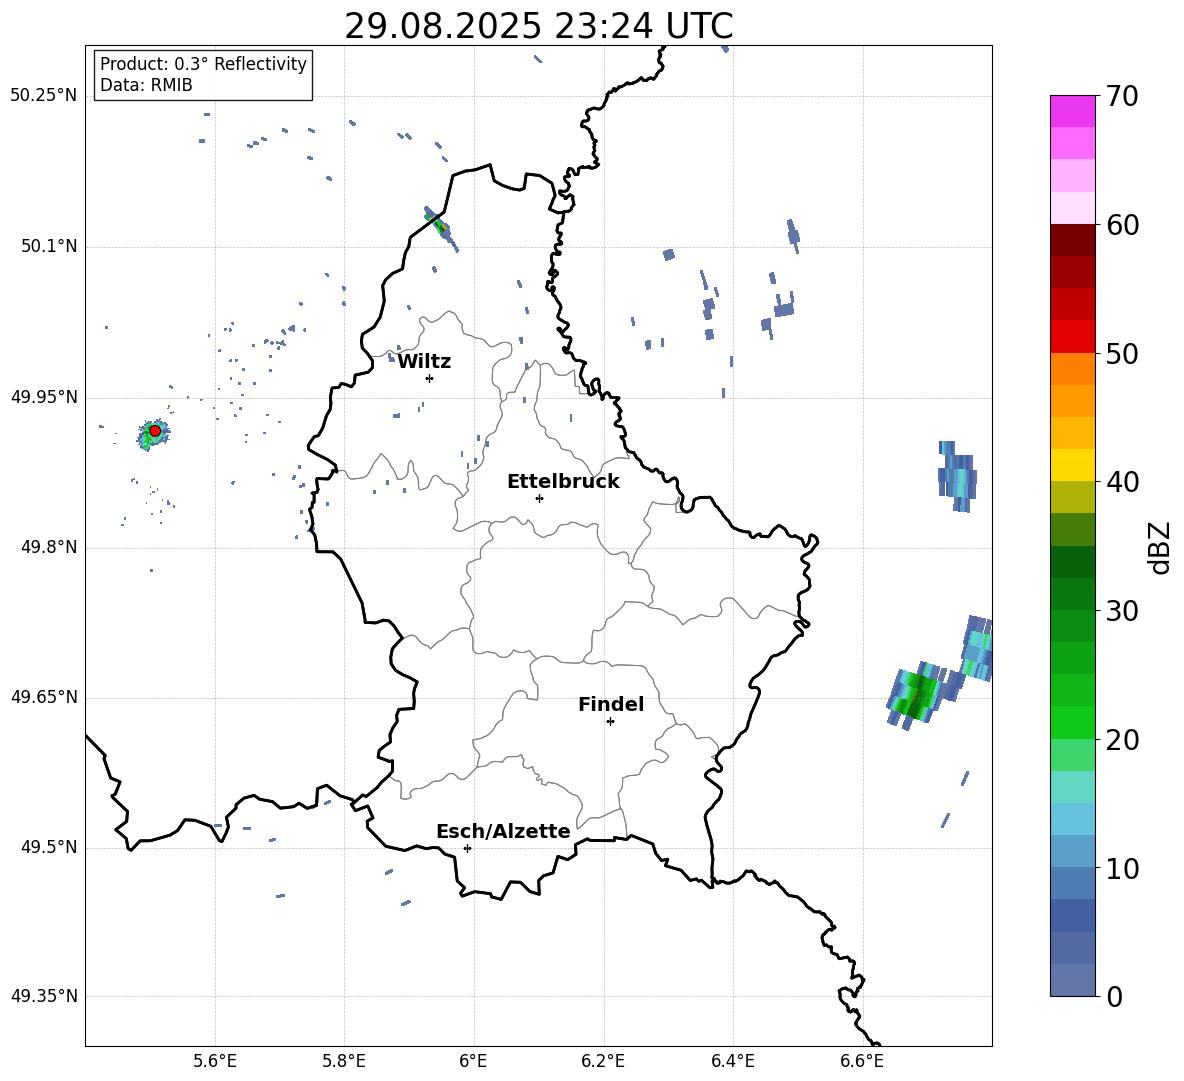Image resolution: width=1184 pixels, height=1081 pixels.
Task: Click the Data: RMIB text
Action: click(x=146, y=85)
